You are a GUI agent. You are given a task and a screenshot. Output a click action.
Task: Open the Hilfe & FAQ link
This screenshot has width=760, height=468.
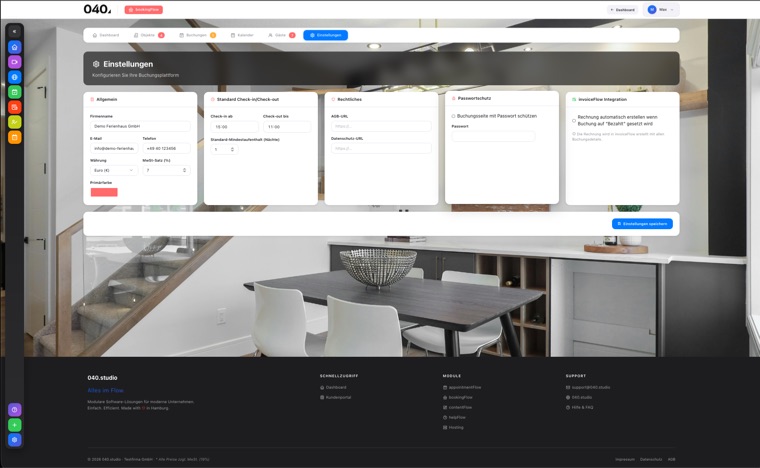click(579, 407)
